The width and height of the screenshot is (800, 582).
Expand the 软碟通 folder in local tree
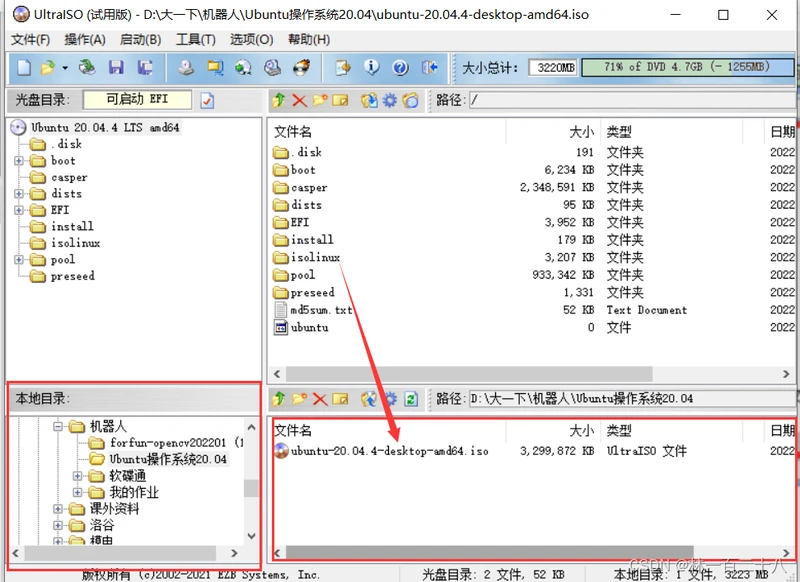[78, 476]
